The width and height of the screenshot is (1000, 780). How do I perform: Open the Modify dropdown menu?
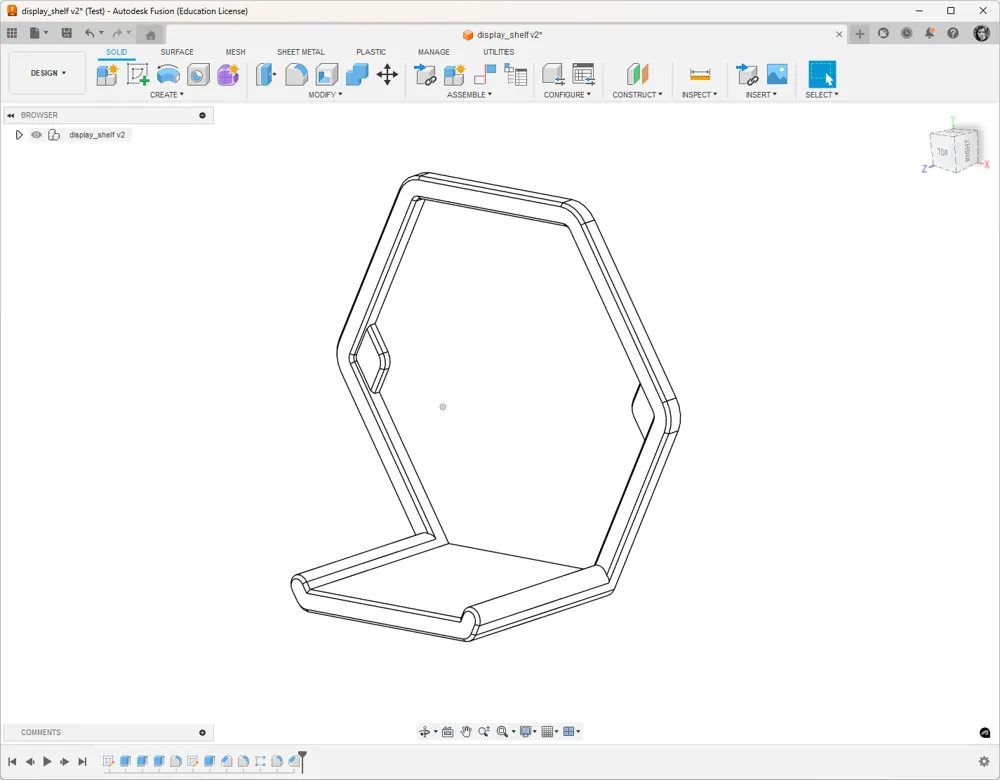coord(325,94)
